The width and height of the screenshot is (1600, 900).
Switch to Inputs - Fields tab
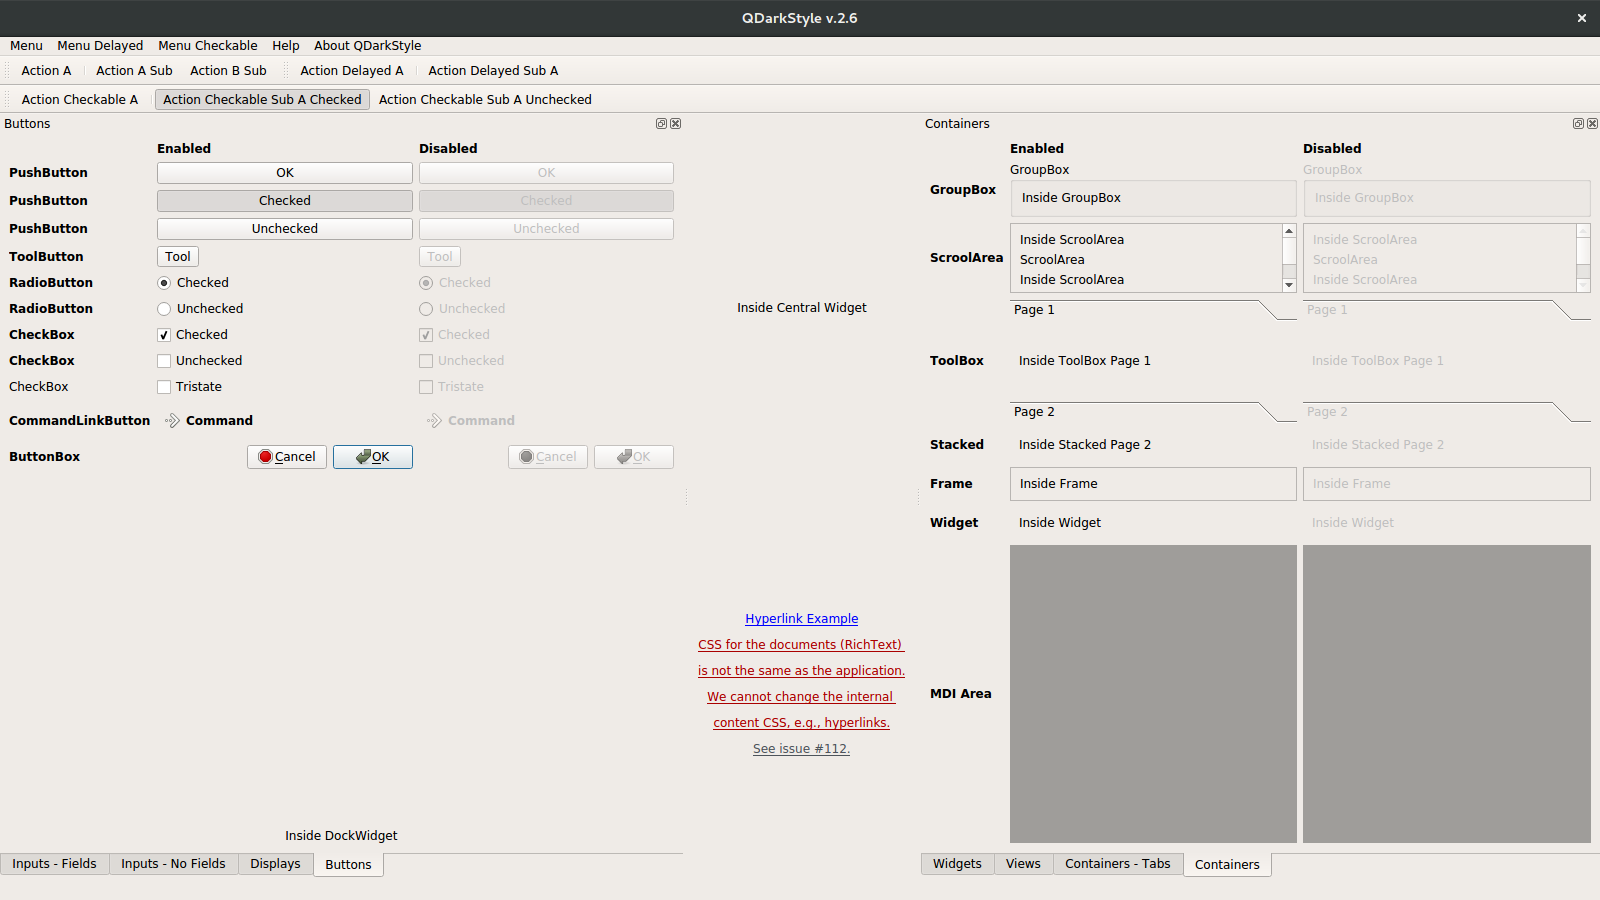point(55,864)
